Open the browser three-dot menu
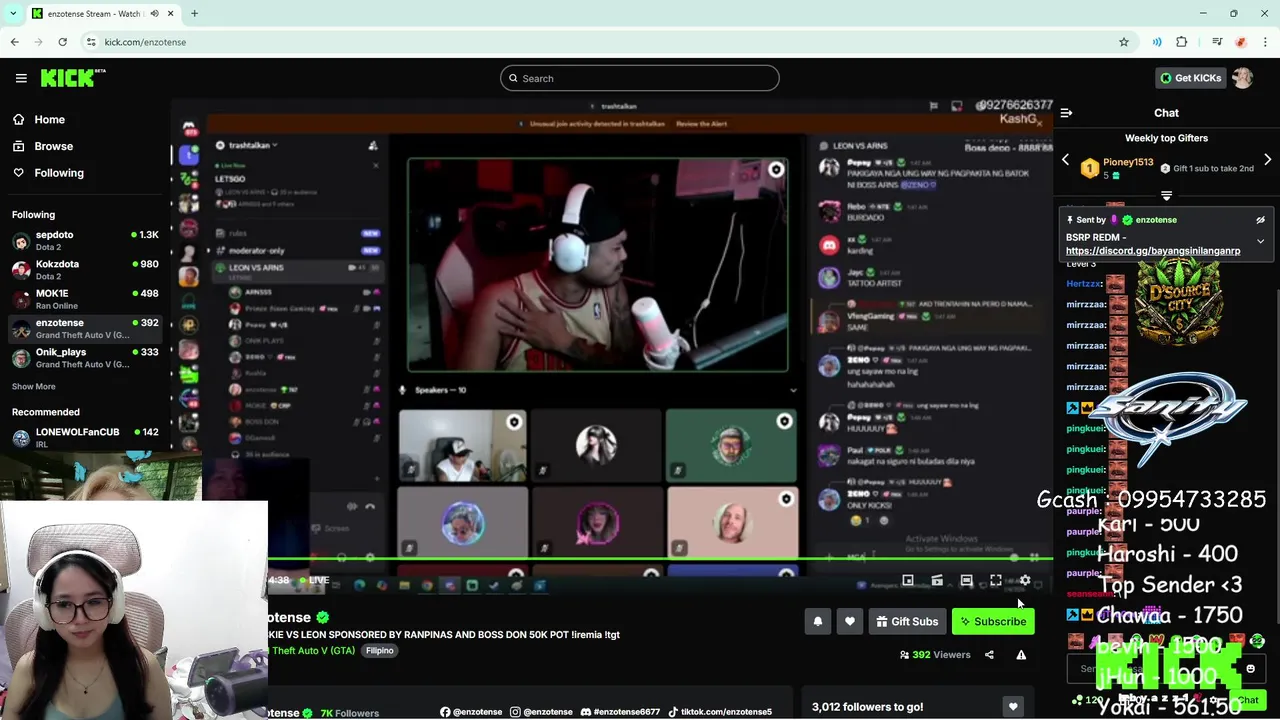The image size is (1280, 720). (x=1265, y=42)
